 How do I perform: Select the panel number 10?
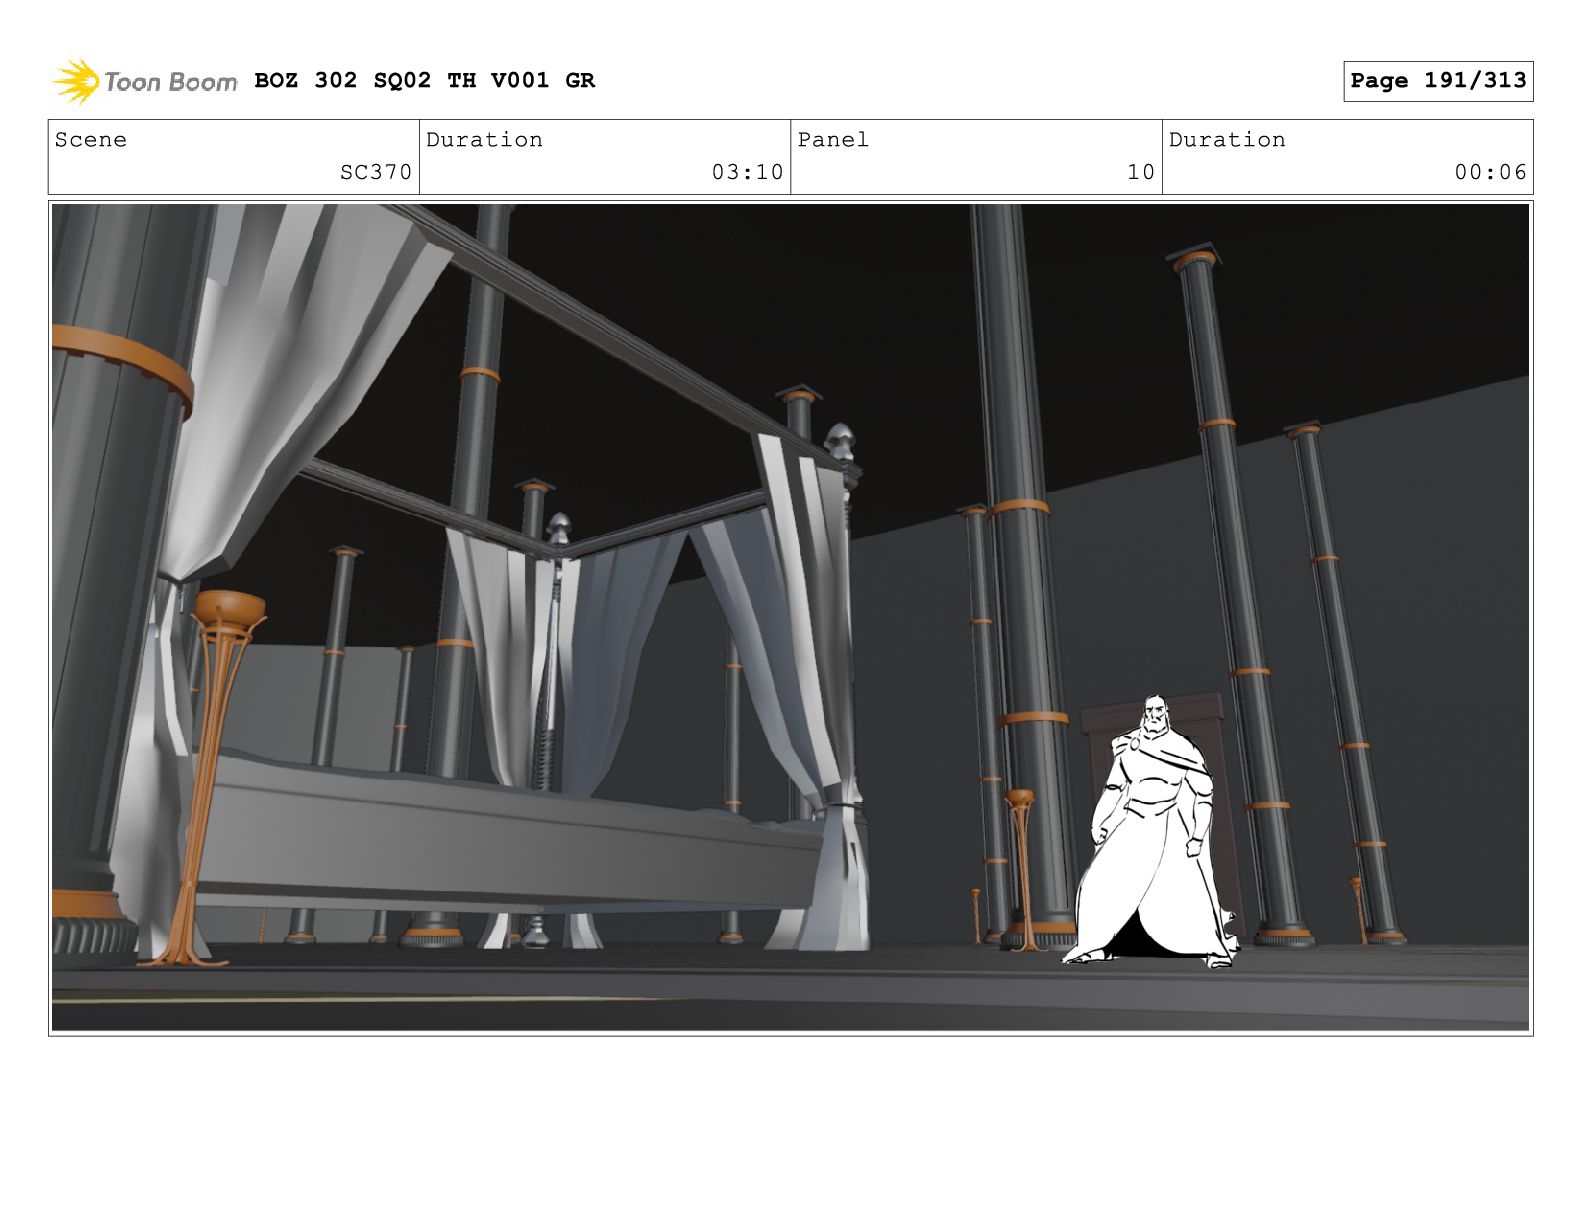click(x=1140, y=172)
